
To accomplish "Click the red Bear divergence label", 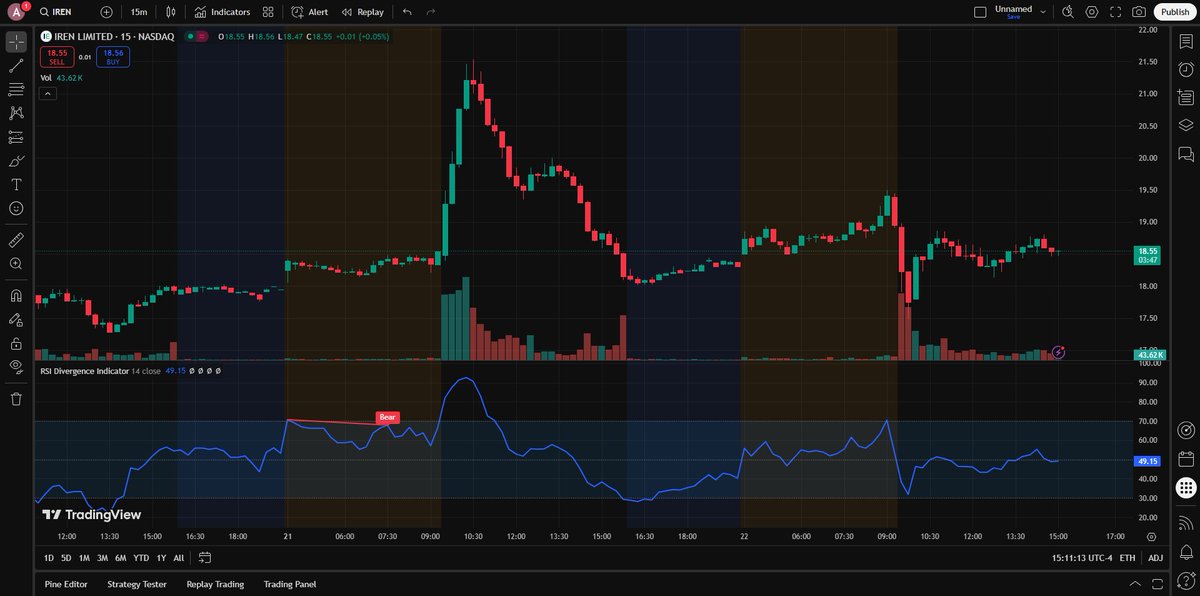I will (387, 416).
